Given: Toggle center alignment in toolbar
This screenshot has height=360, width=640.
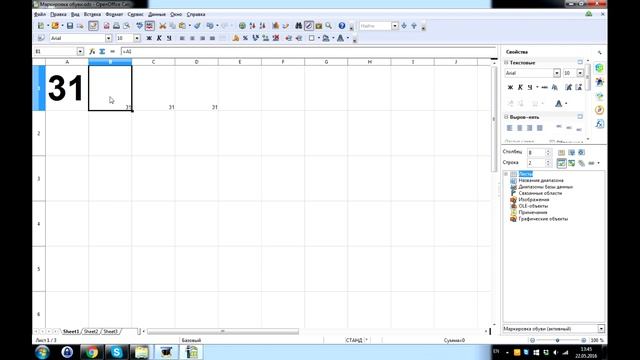Looking at the screenshot, I should pyautogui.click(x=192, y=38).
